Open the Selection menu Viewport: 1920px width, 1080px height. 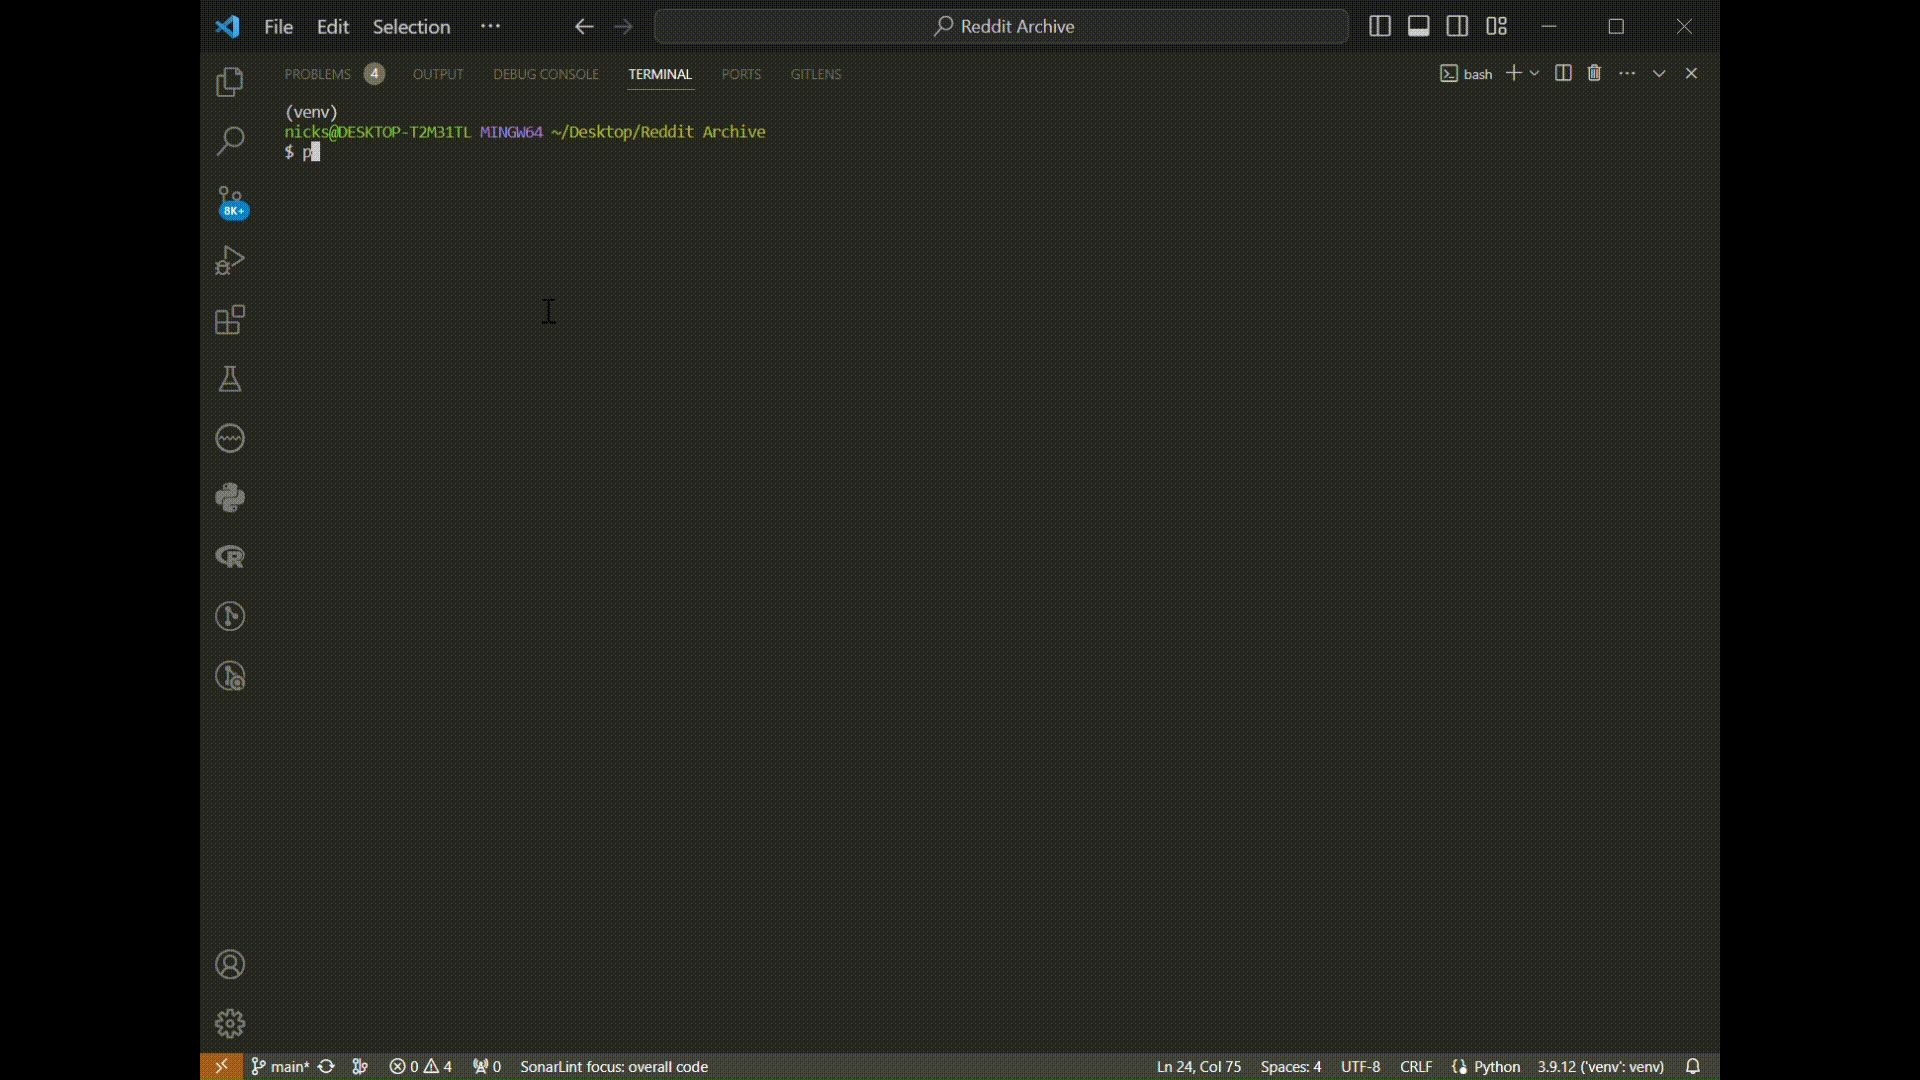click(x=411, y=27)
